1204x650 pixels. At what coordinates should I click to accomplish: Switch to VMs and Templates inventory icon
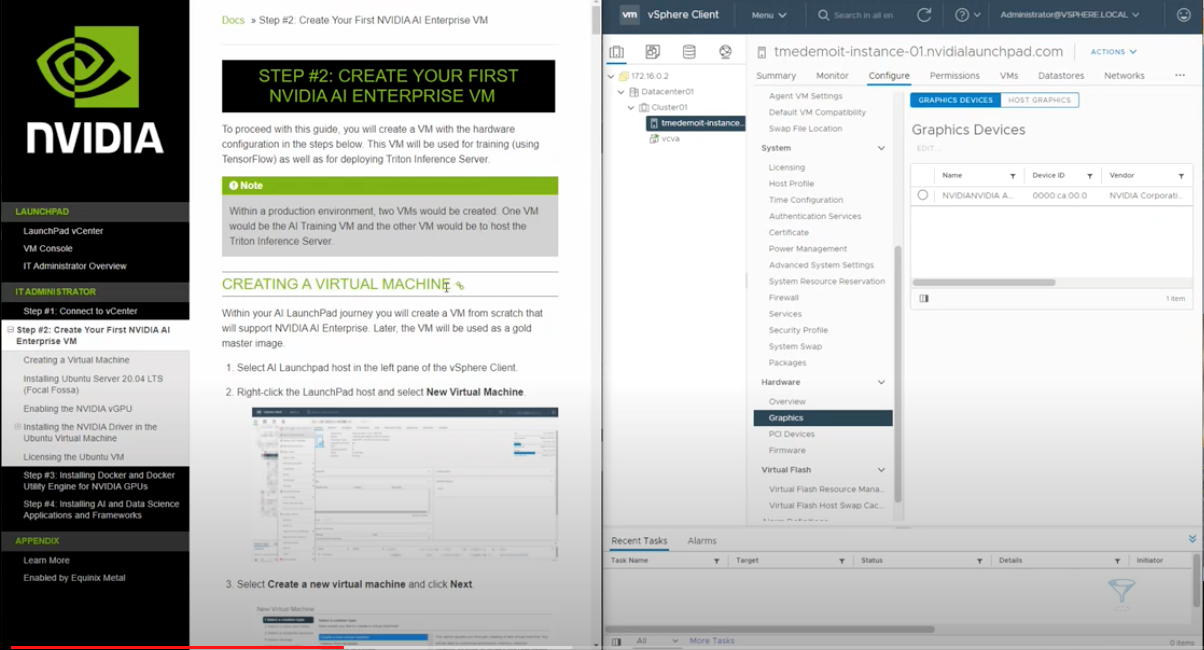pos(653,52)
